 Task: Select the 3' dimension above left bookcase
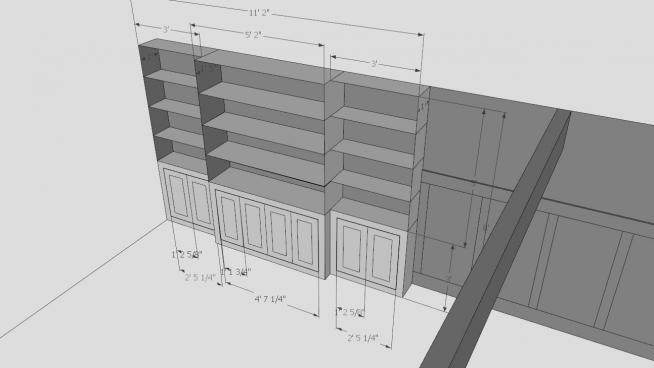(166, 30)
